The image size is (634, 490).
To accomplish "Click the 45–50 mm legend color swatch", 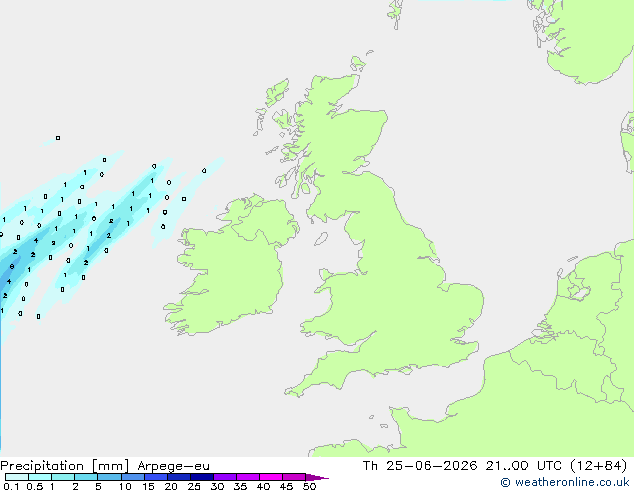I will 294,477.
